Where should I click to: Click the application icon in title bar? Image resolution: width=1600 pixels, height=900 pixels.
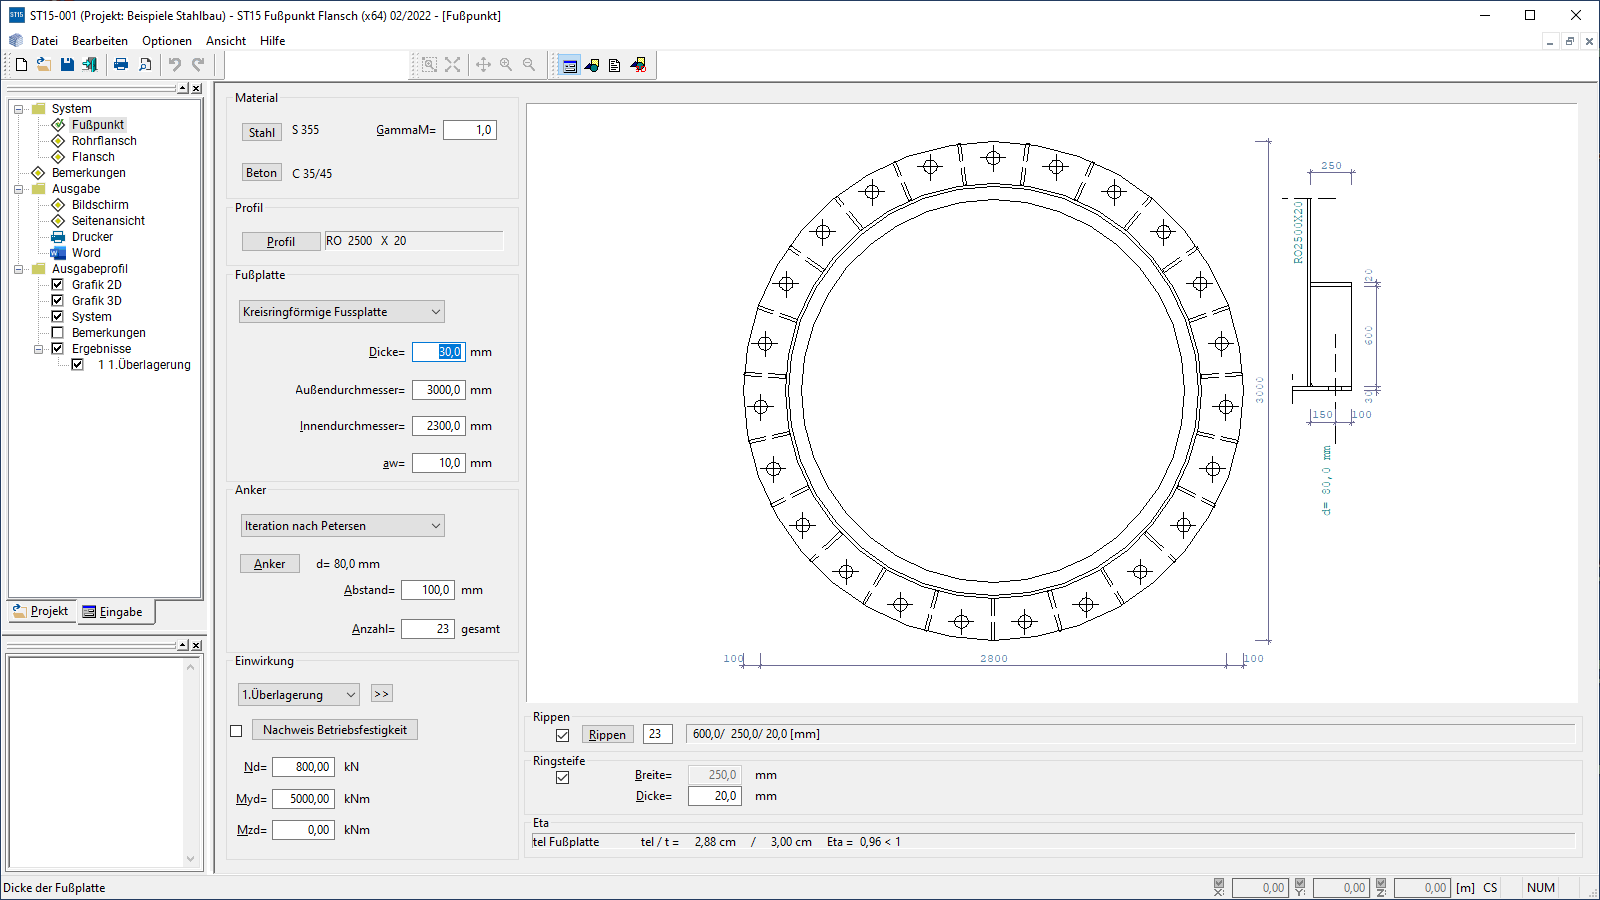point(16,15)
